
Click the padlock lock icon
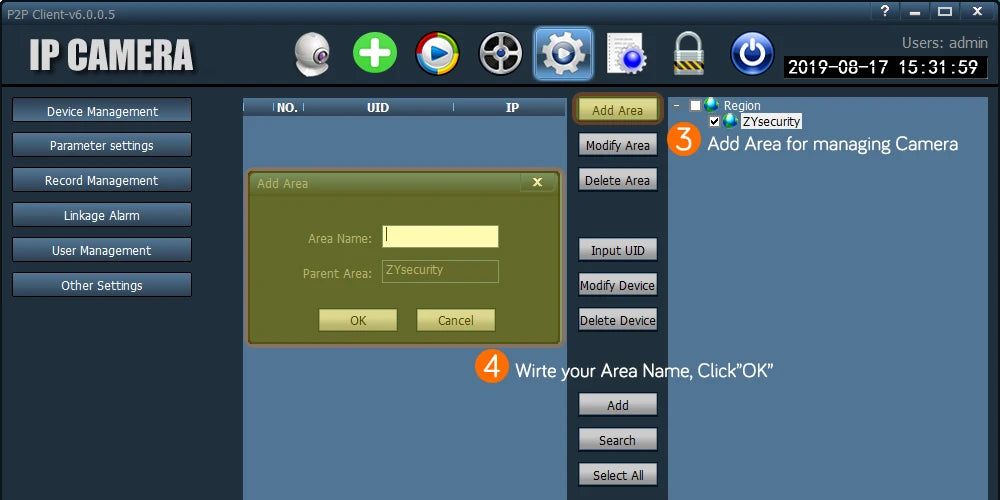click(x=689, y=54)
